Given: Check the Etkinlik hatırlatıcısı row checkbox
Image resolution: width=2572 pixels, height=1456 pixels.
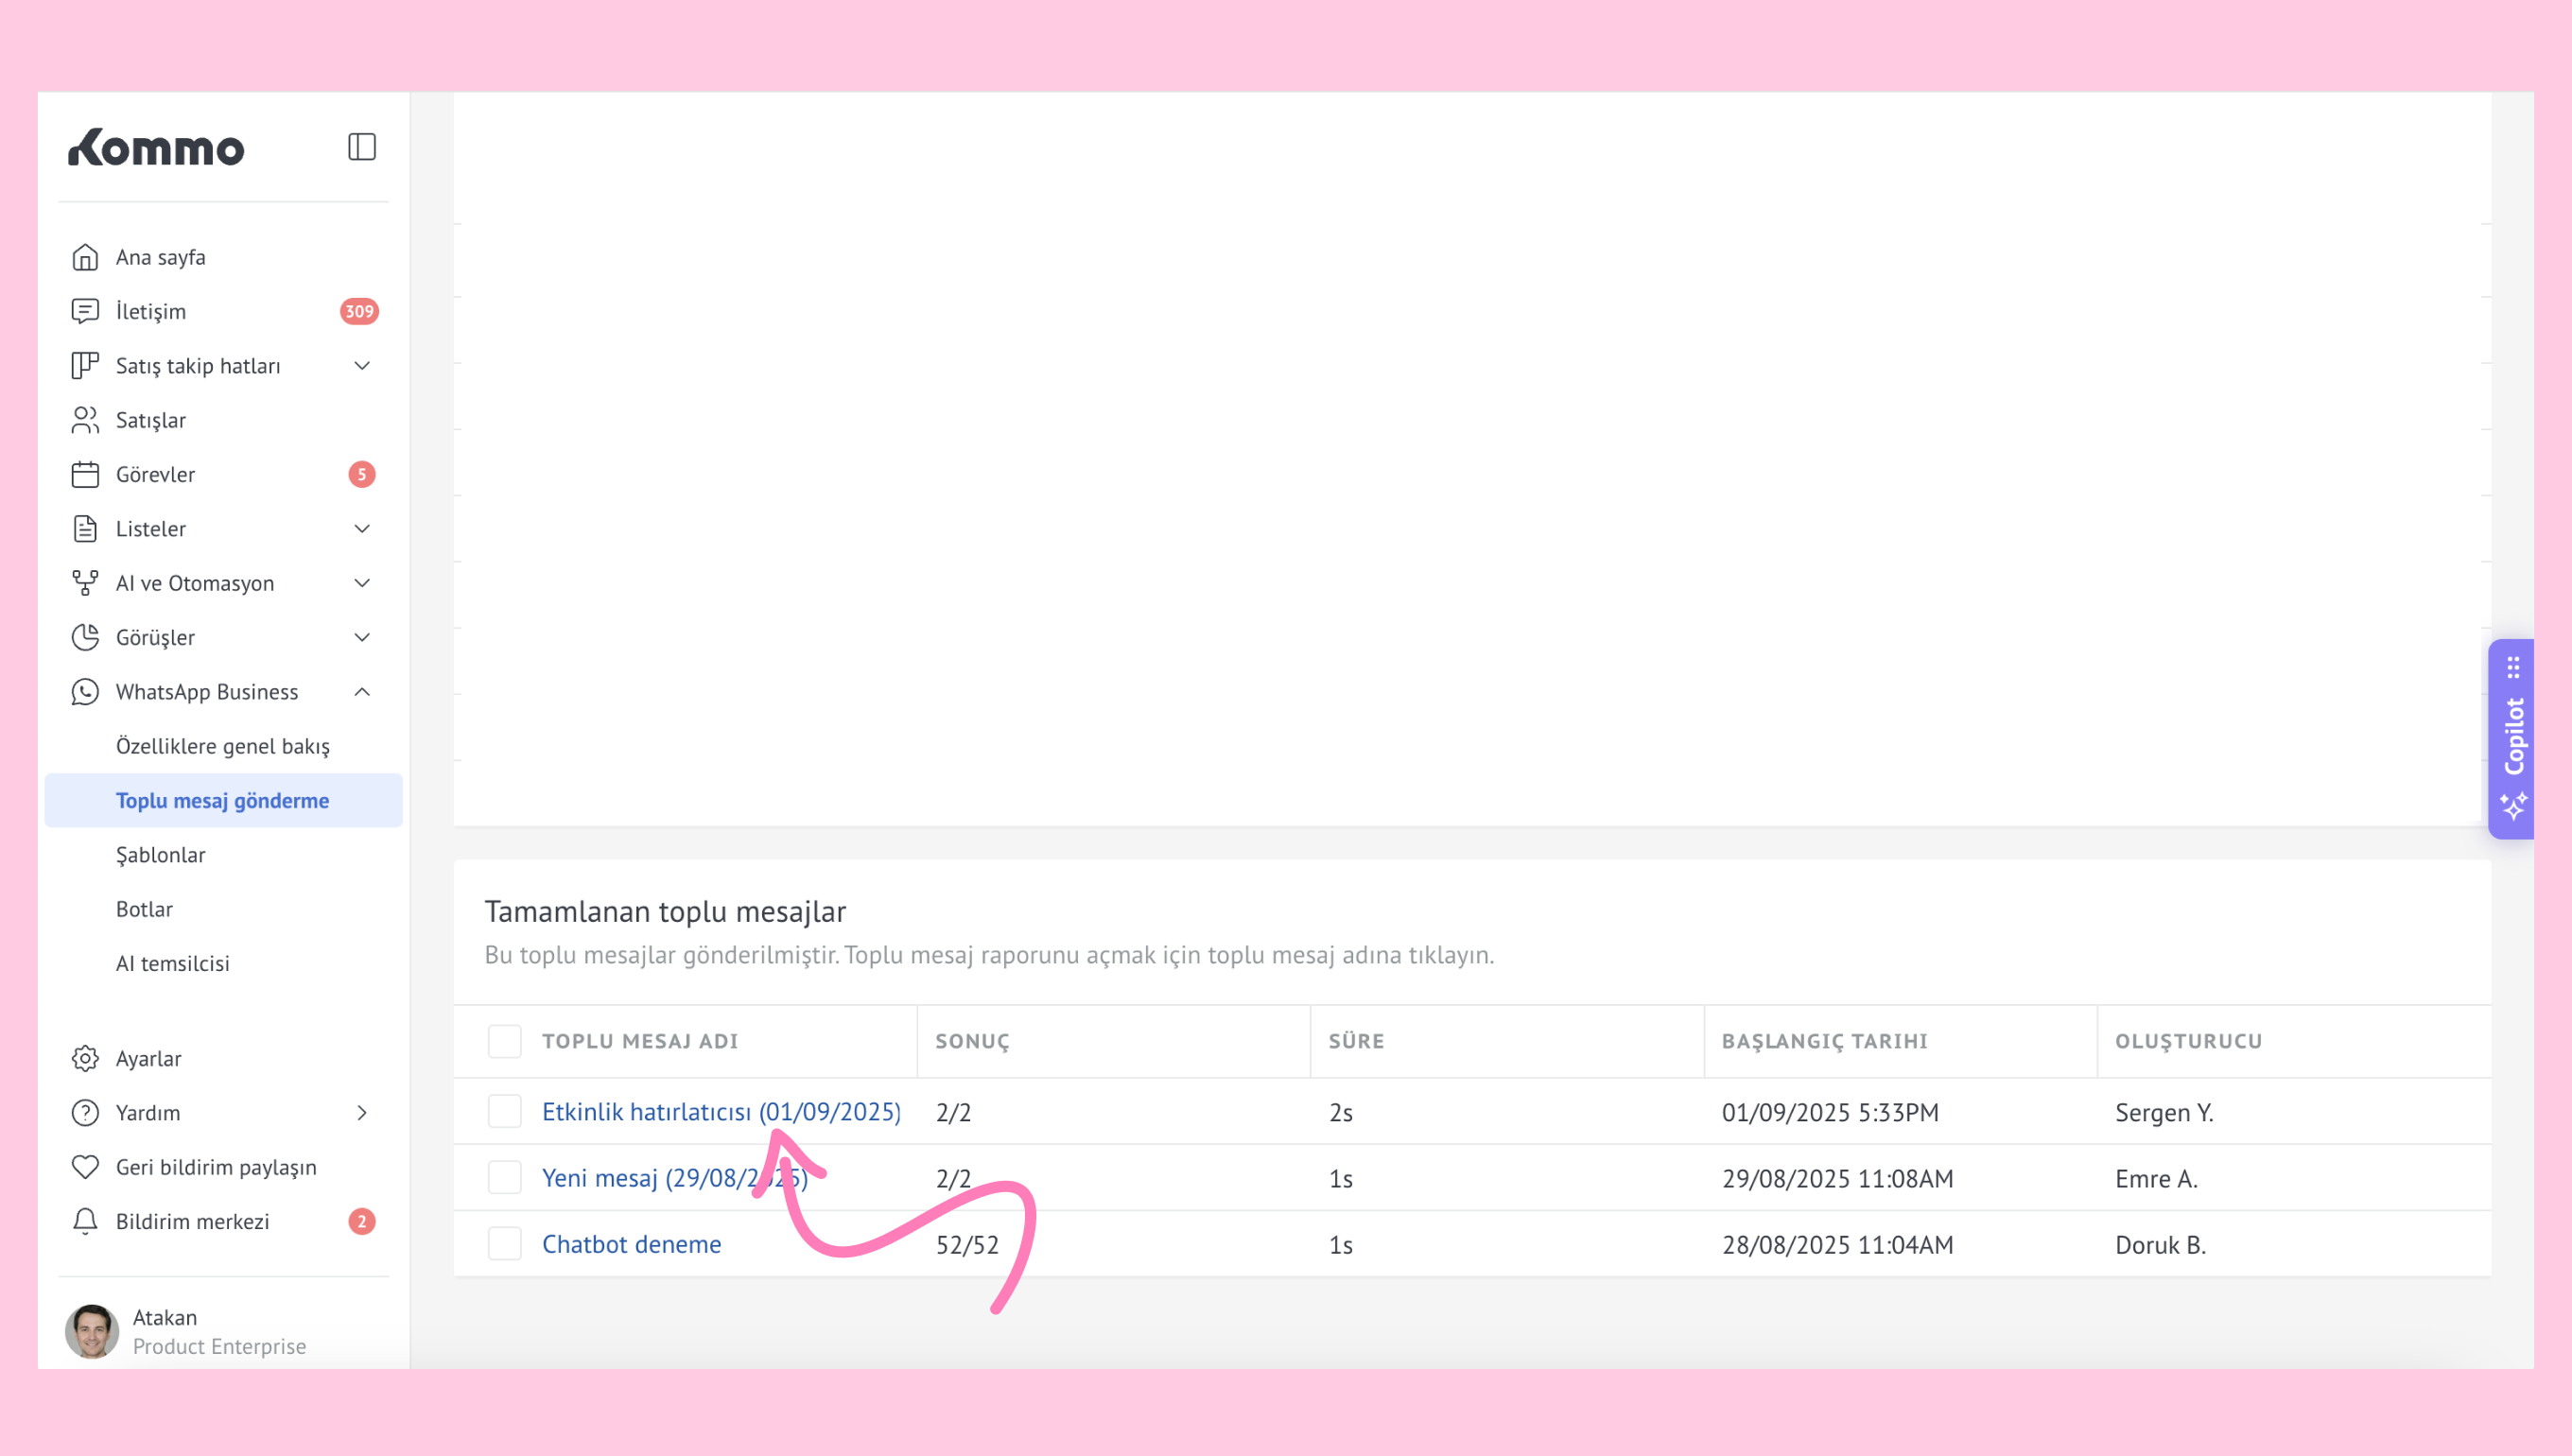Looking at the screenshot, I should (504, 1111).
